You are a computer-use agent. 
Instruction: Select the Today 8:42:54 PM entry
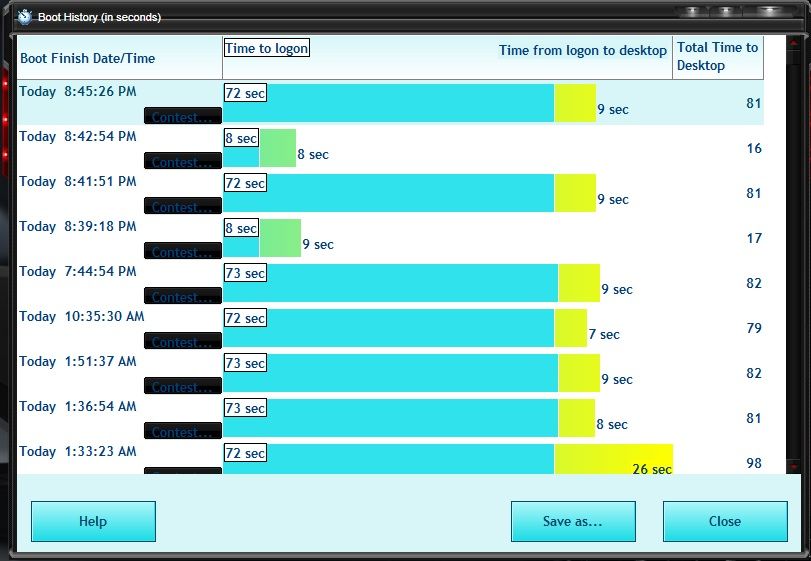pos(78,137)
